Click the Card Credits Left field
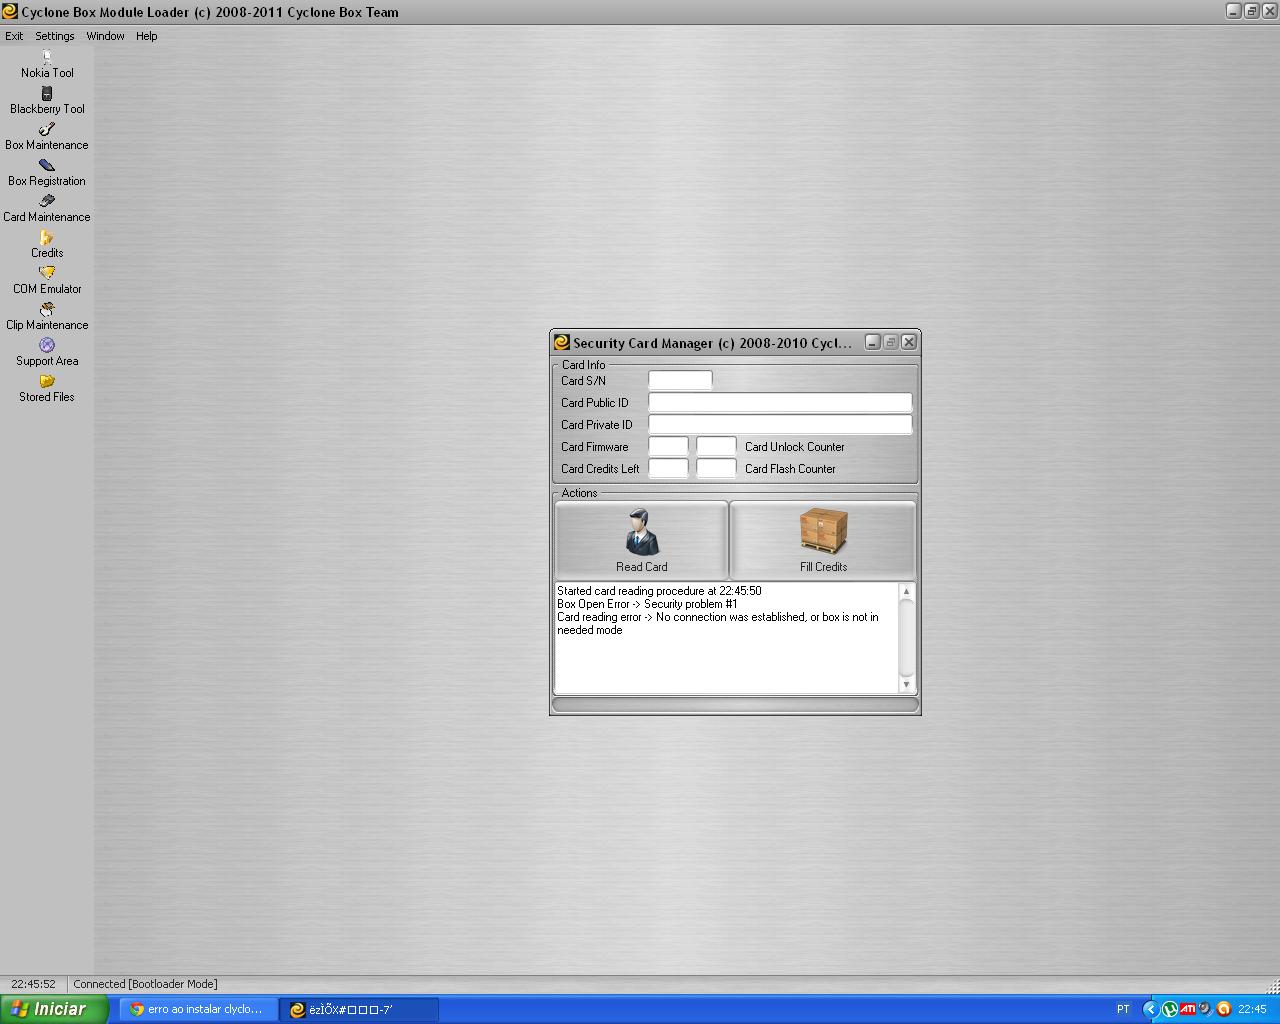Image resolution: width=1280 pixels, height=1024 pixels. pyautogui.click(x=668, y=468)
